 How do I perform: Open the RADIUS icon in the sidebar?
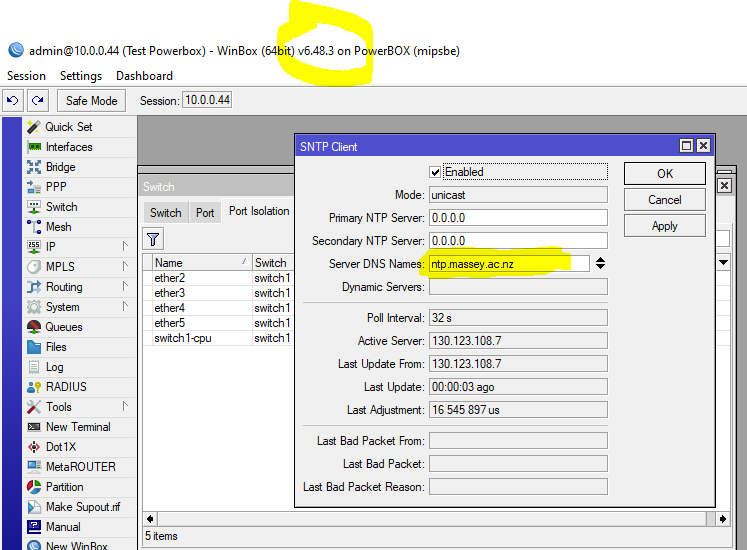tap(34, 387)
